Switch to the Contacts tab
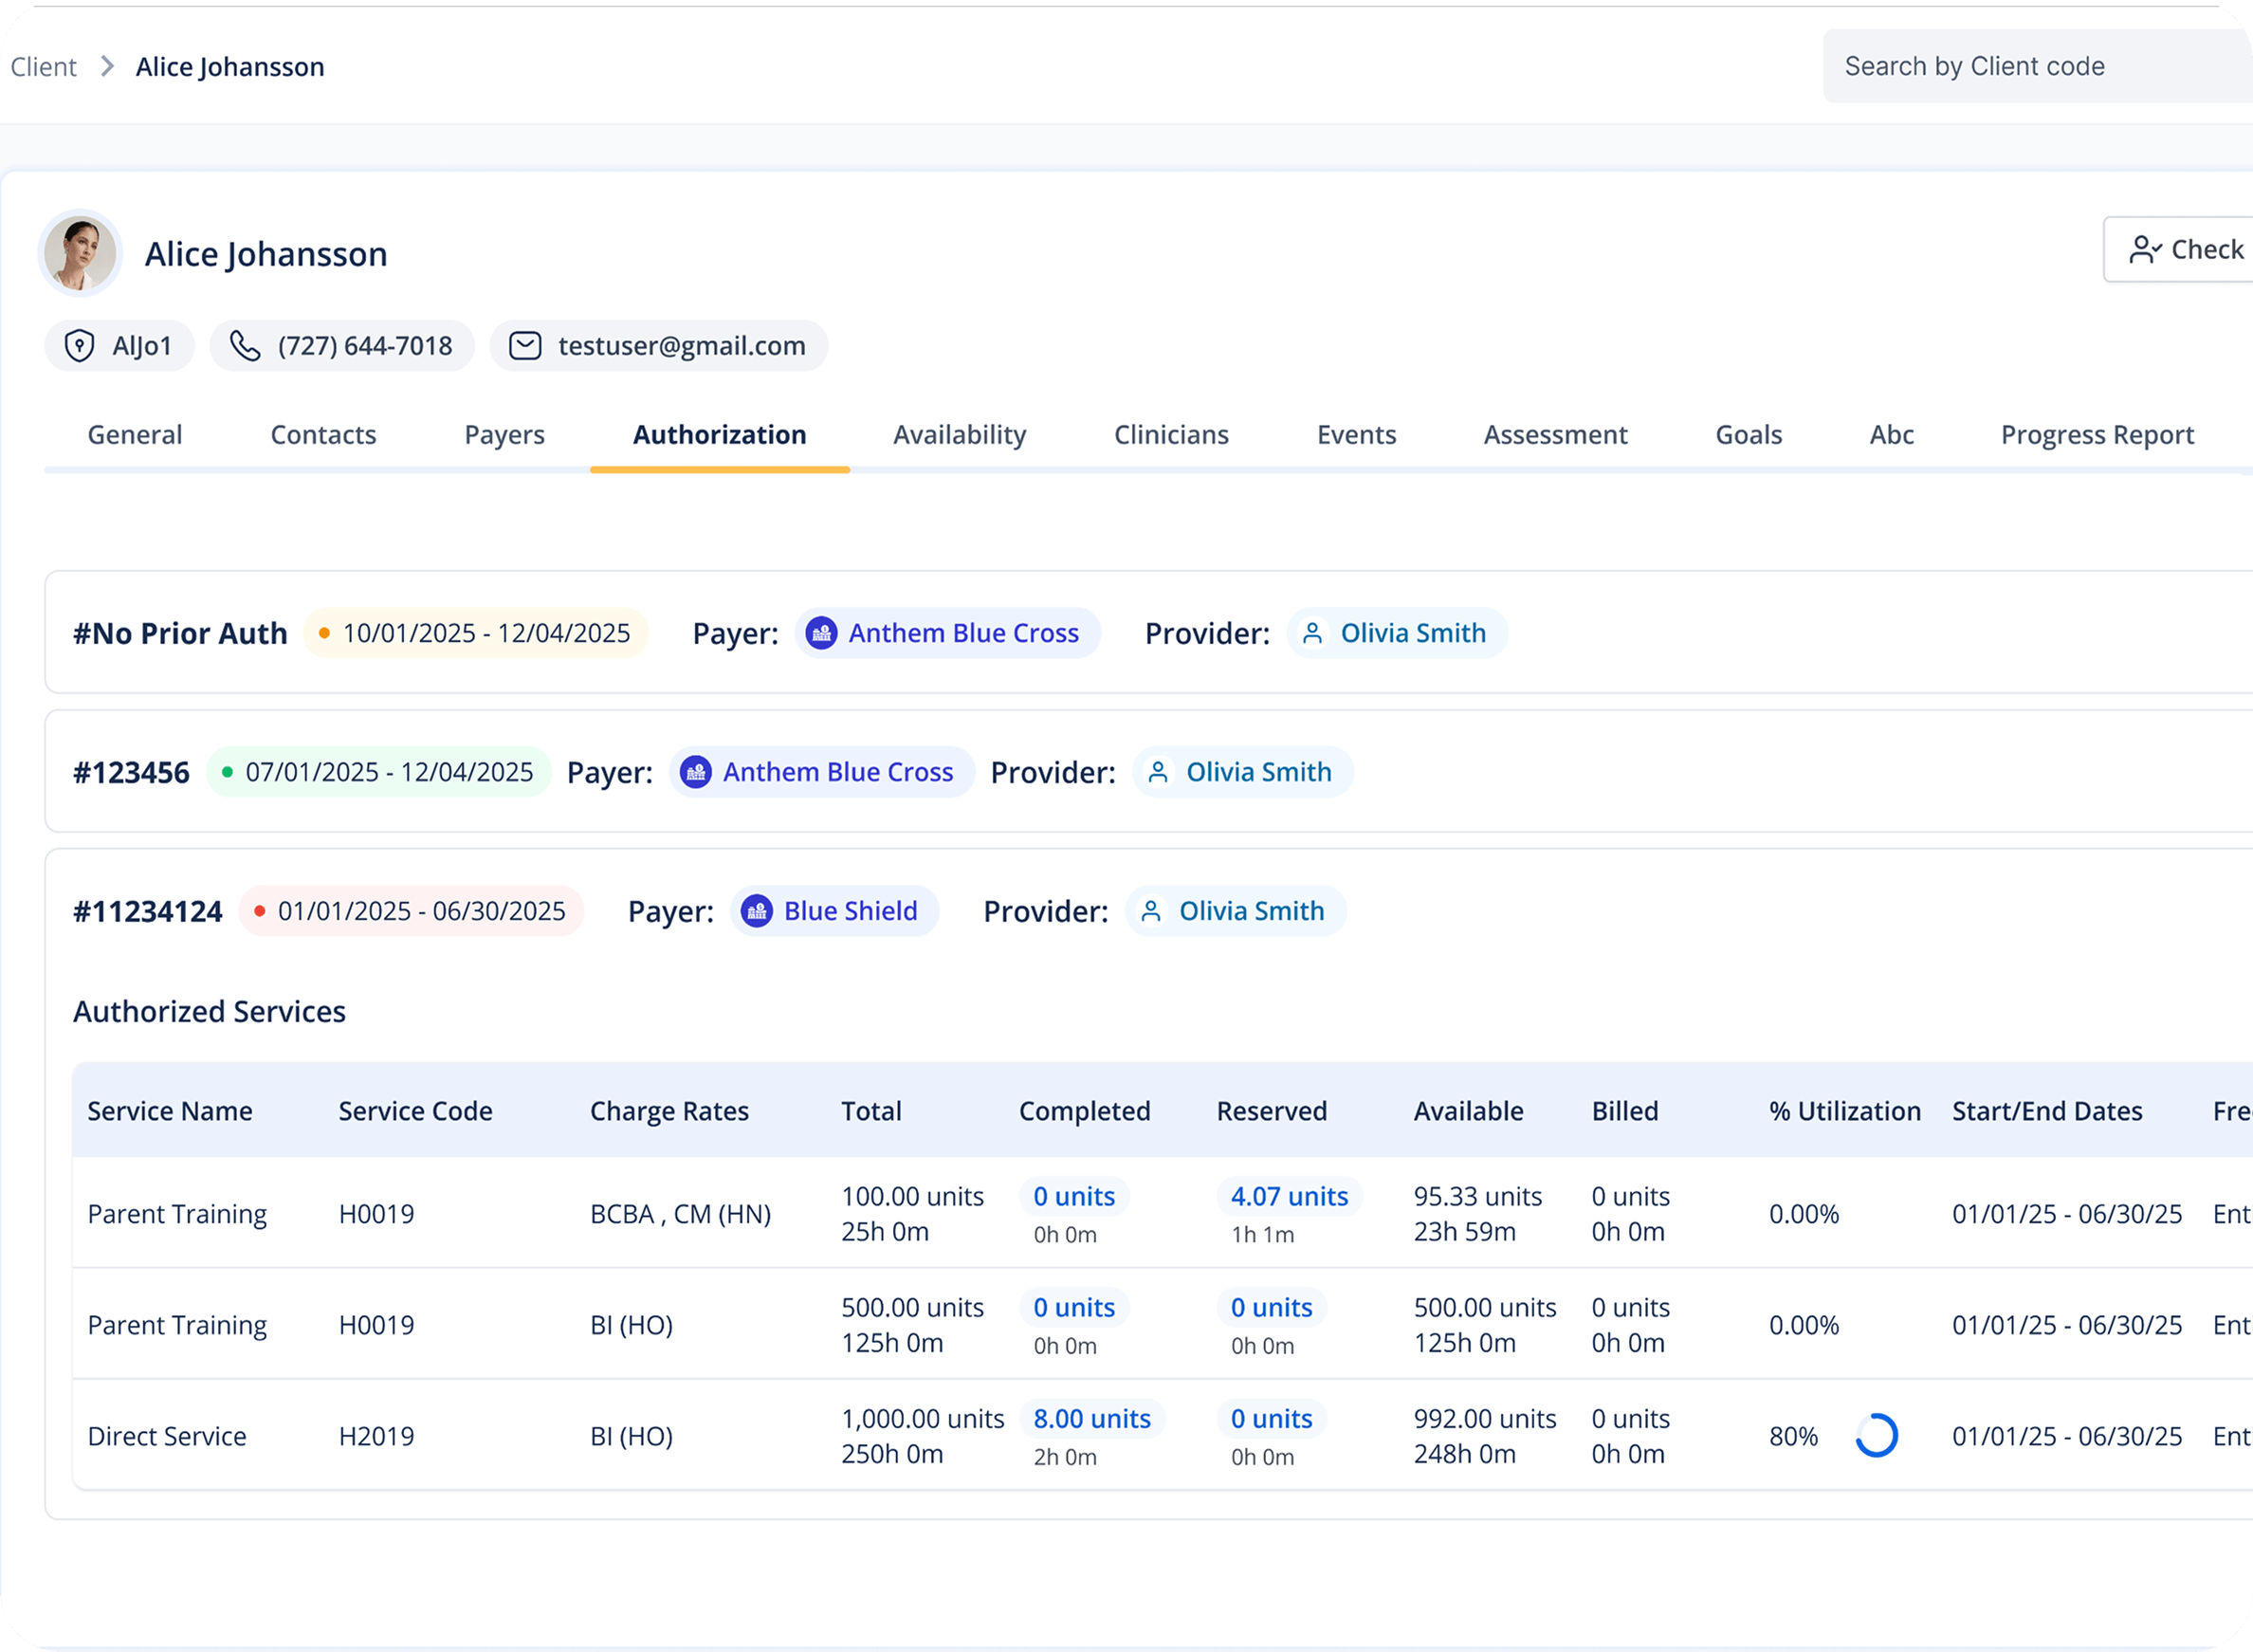Image resolution: width=2253 pixels, height=1652 pixels. [323, 435]
